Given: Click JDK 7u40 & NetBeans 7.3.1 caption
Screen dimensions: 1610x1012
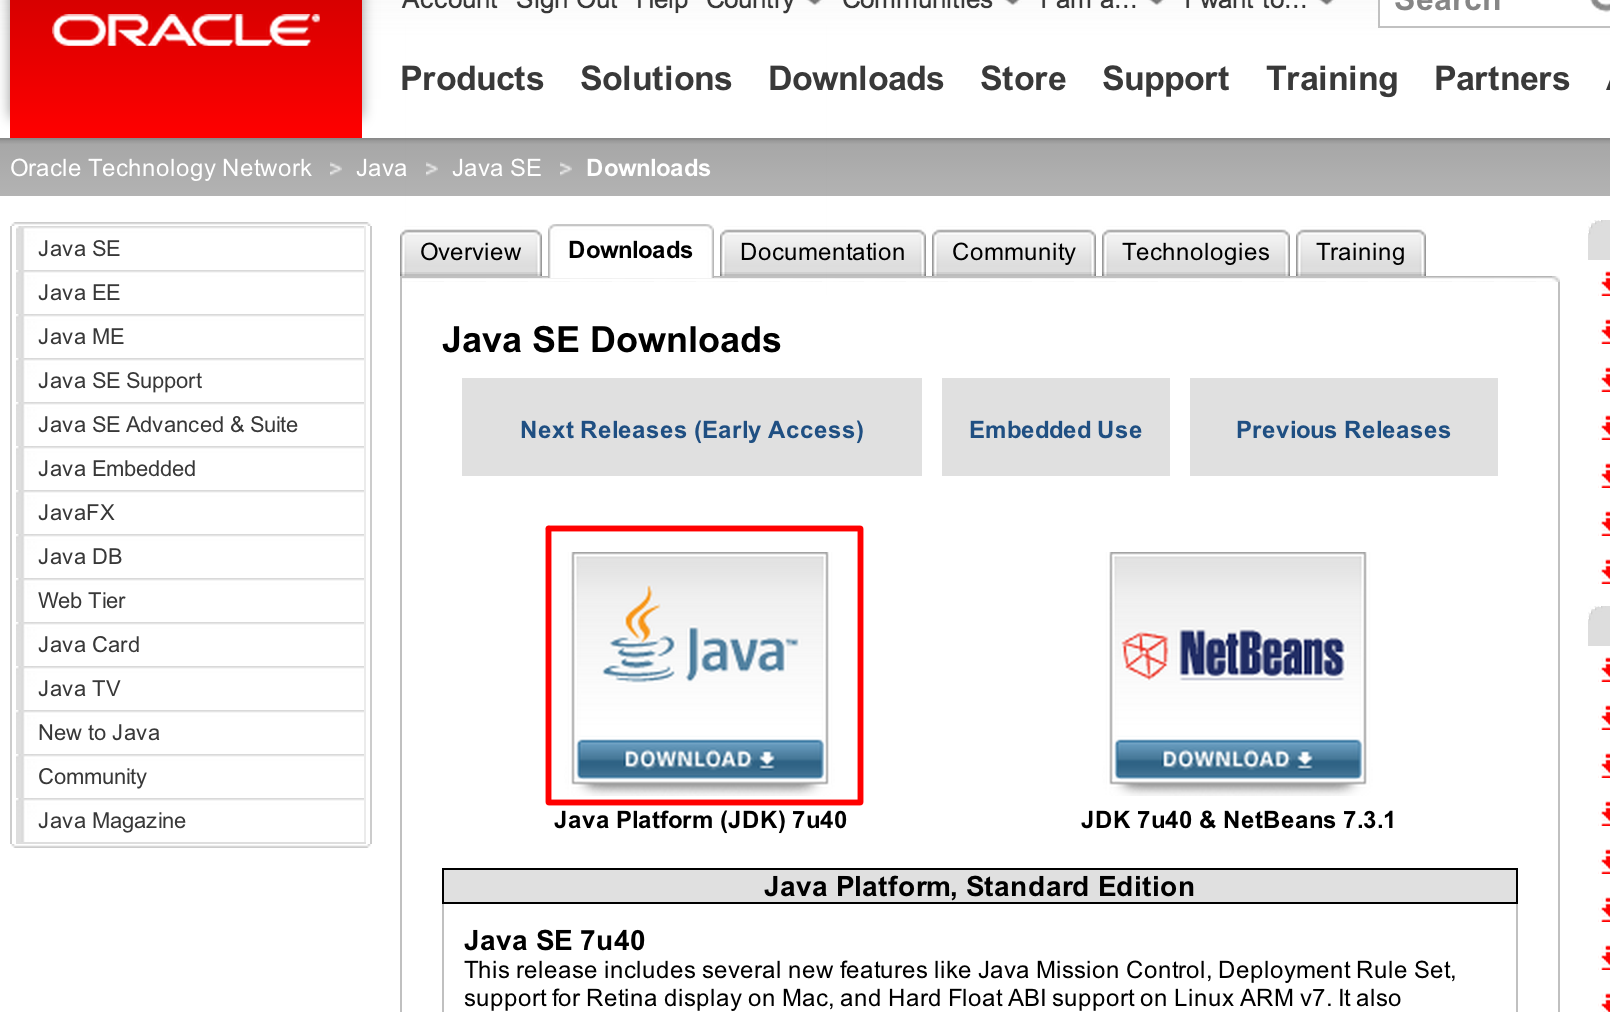Looking at the screenshot, I should coord(1238,820).
